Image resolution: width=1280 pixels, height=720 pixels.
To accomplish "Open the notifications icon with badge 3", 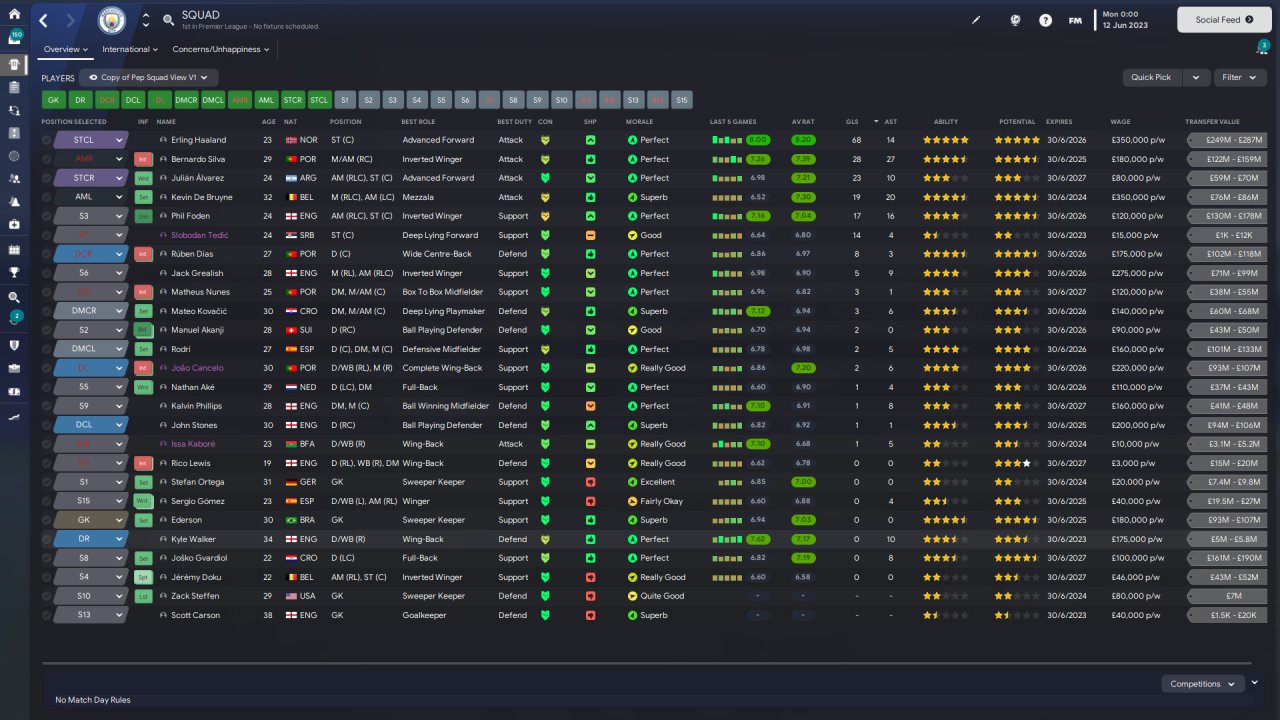I will coord(1262,47).
